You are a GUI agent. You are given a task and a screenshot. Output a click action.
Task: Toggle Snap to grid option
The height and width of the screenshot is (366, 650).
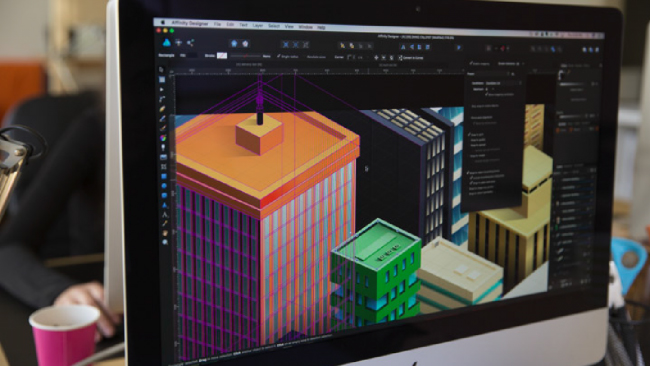[476, 134]
